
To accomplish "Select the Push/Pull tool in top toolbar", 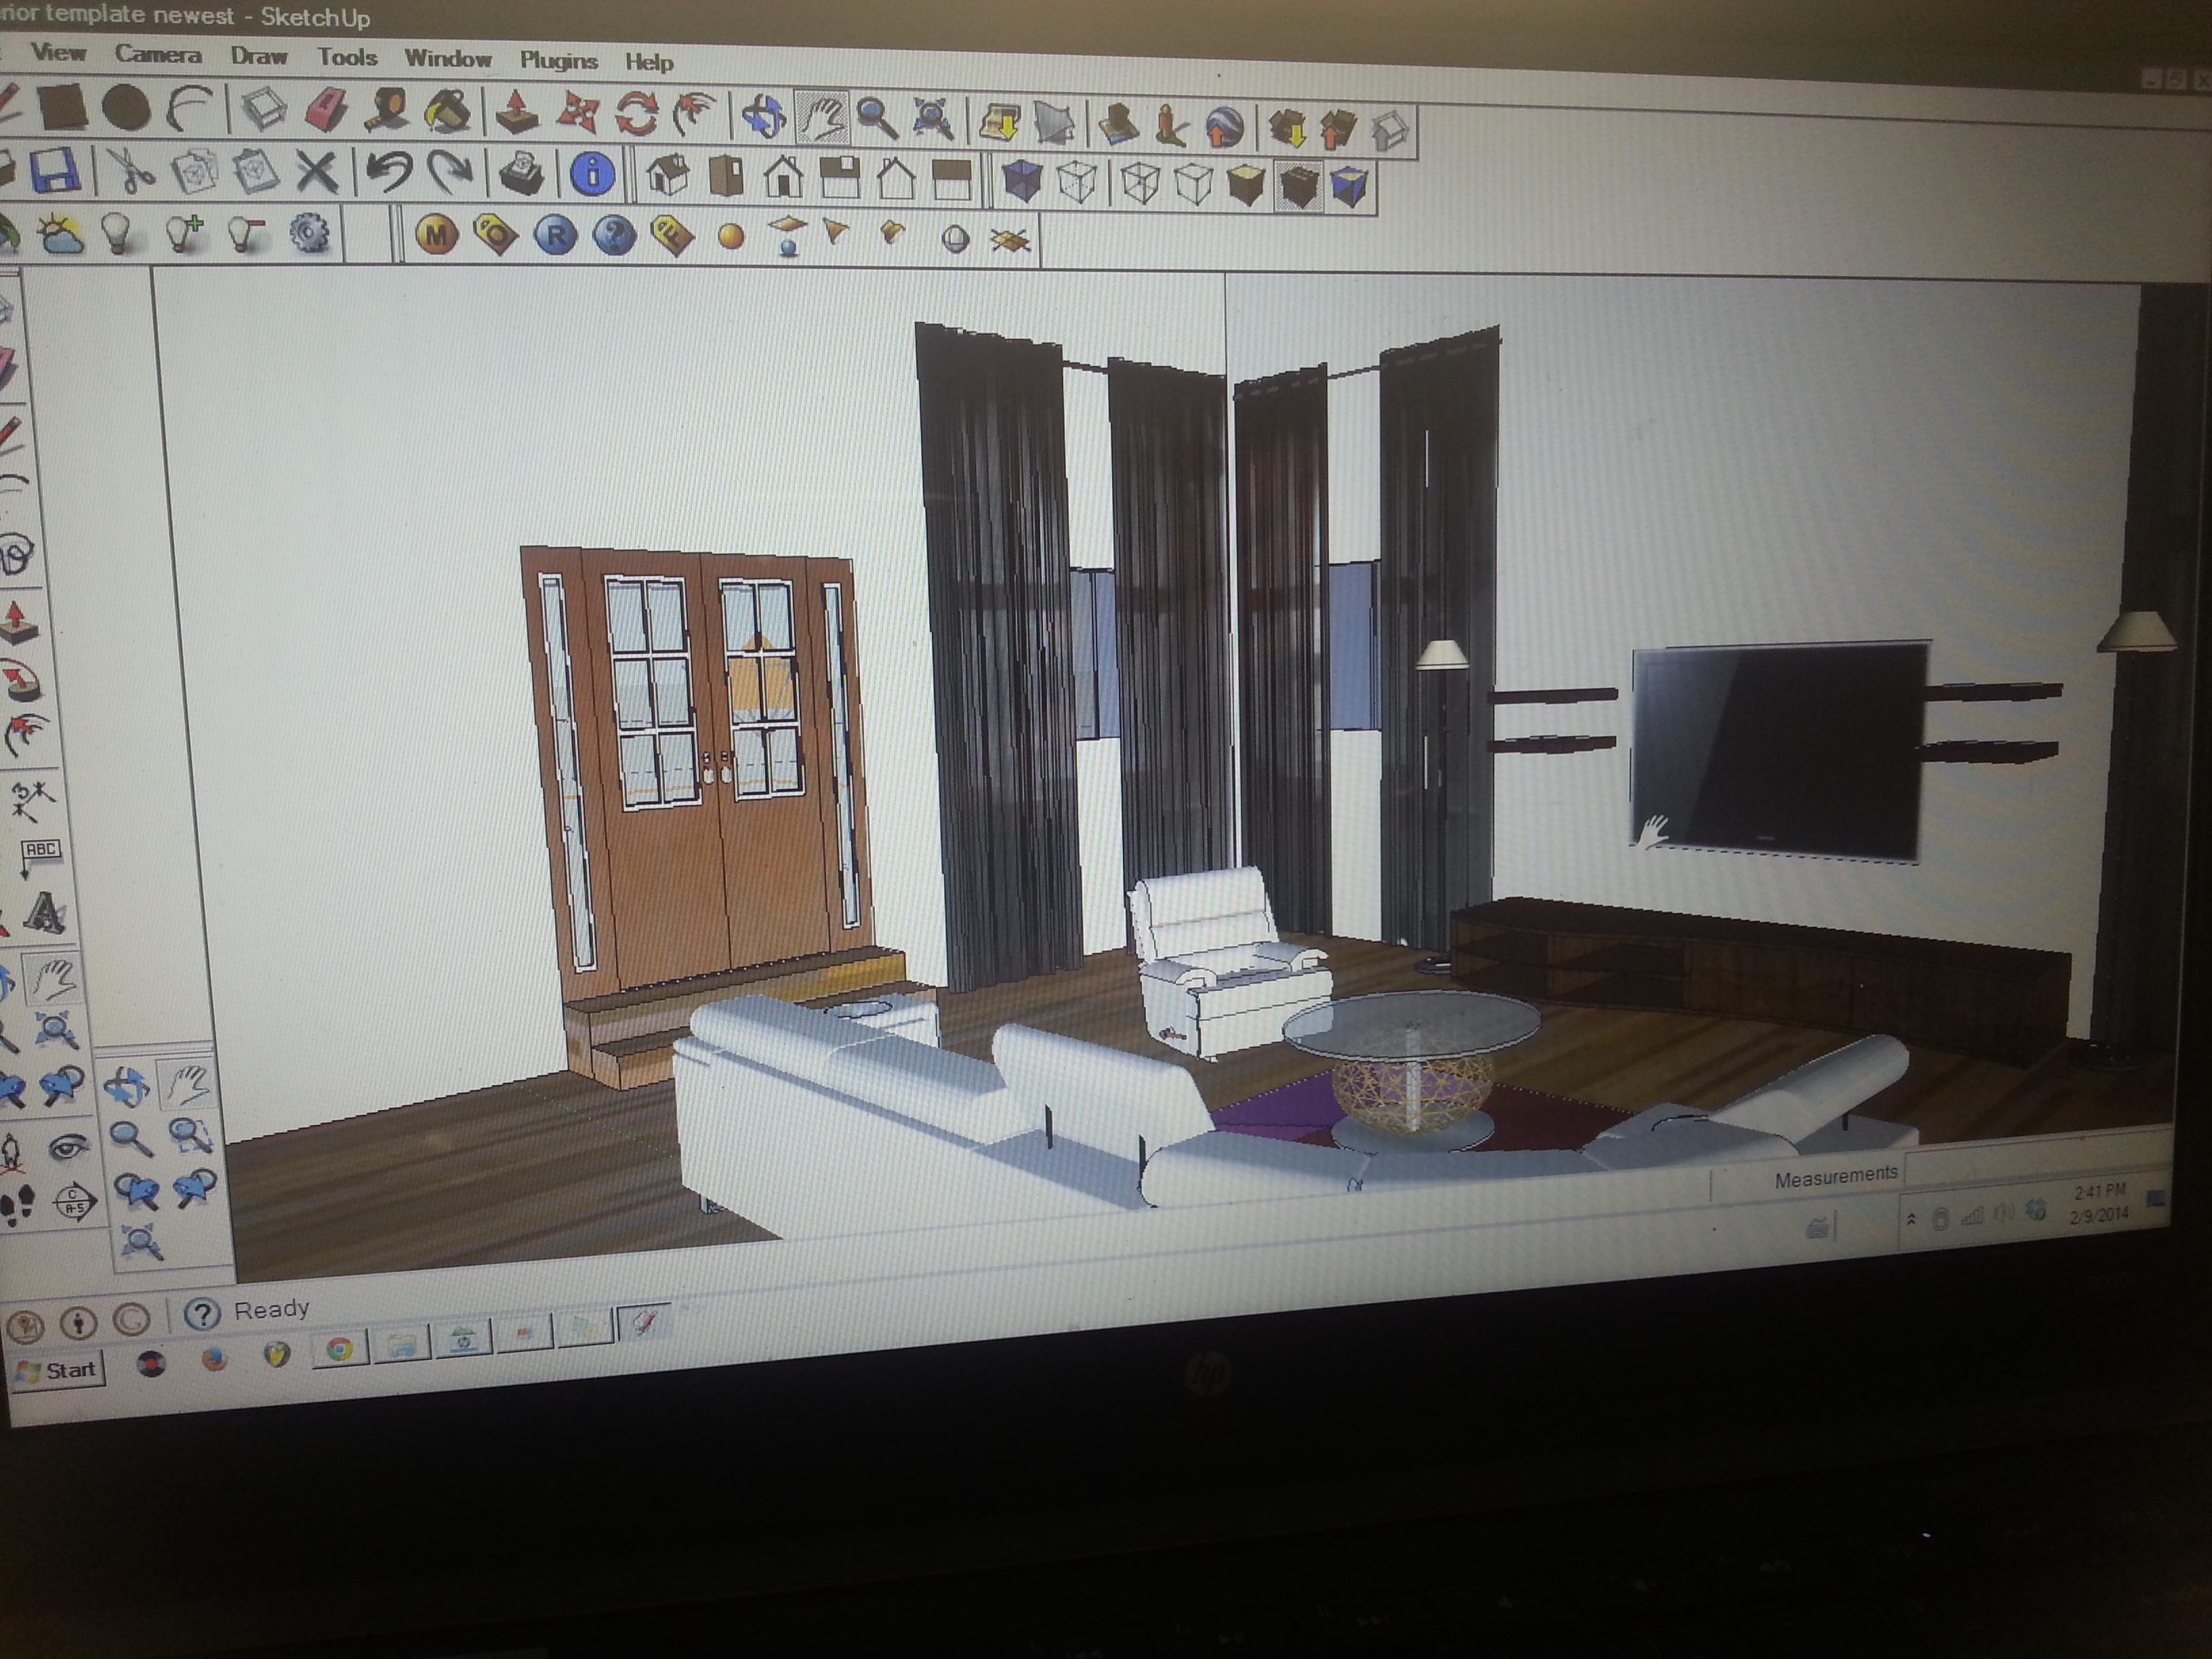I will 516,113.
